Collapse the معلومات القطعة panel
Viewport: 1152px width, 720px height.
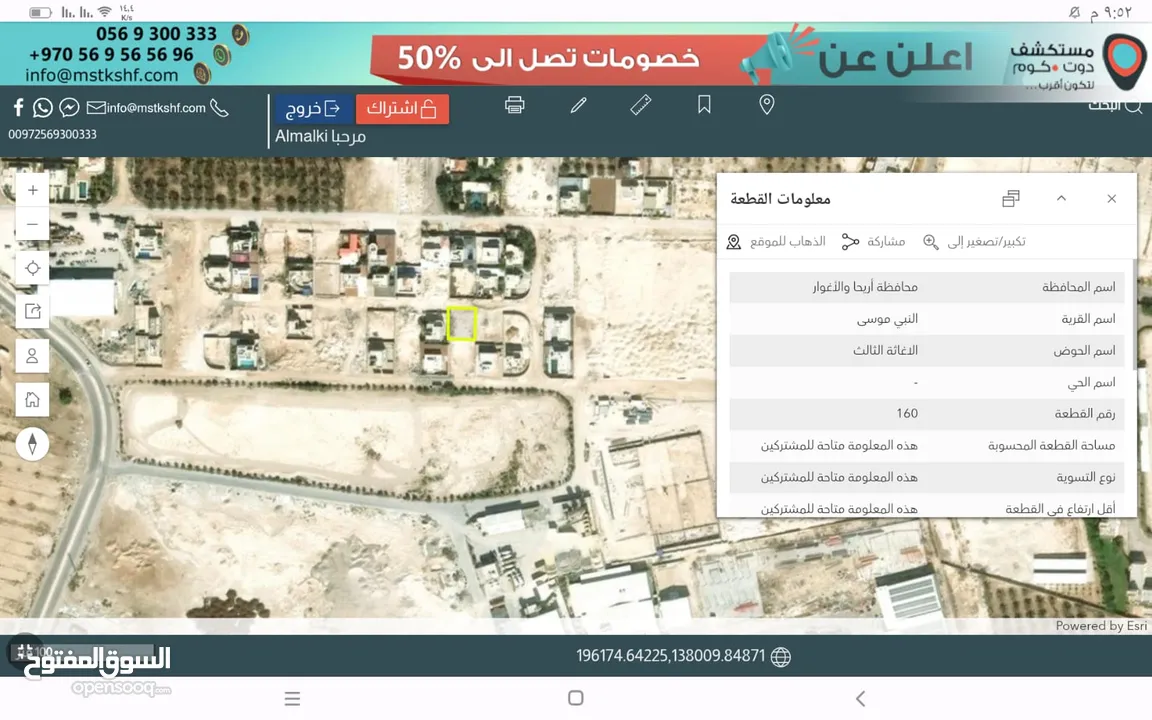[x=1061, y=198]
